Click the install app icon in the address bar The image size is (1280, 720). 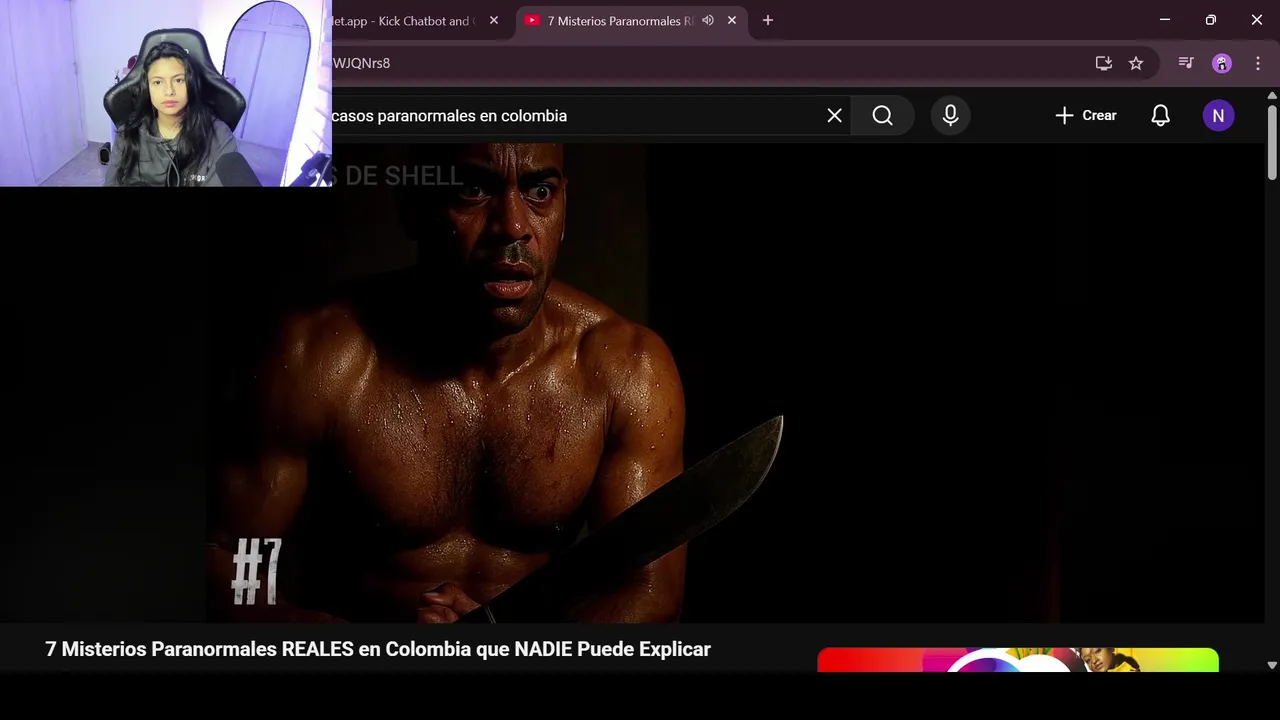coord(1104,63)
